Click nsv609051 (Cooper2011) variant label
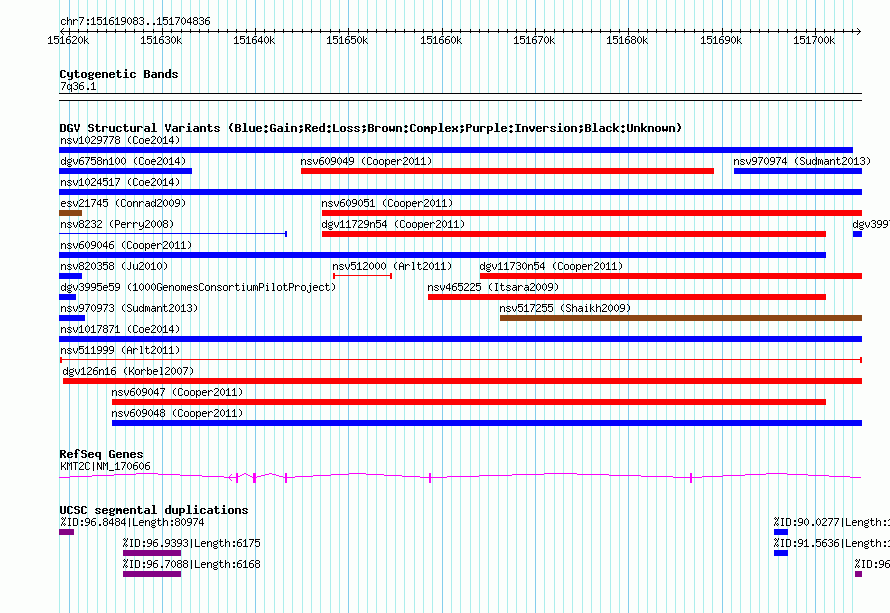Viewport: 890px width, 613px height. tap(387, 203)
